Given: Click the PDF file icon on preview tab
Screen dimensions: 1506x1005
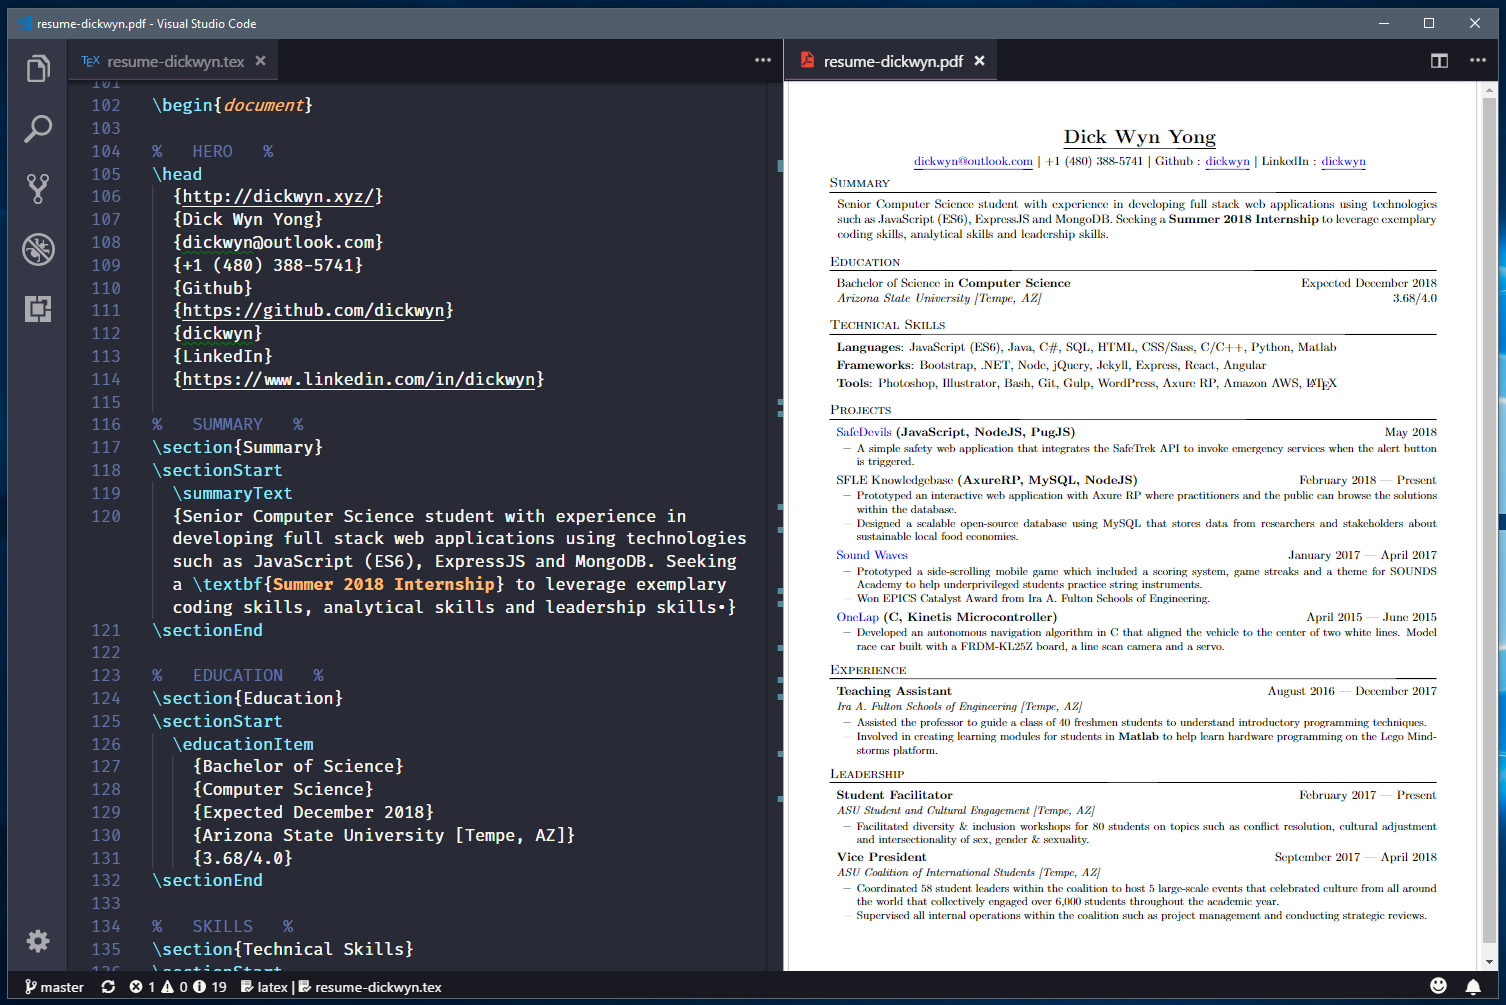Looking at the screenshot, I should (807, 60).
